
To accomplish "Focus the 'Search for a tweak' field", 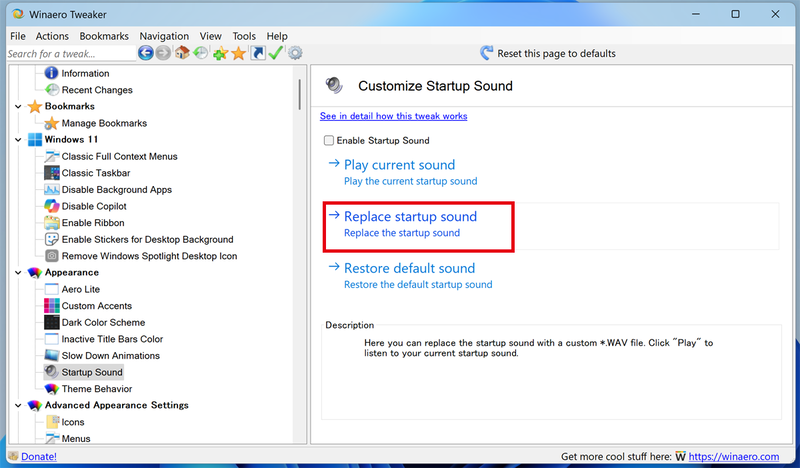I will point(71,54).
